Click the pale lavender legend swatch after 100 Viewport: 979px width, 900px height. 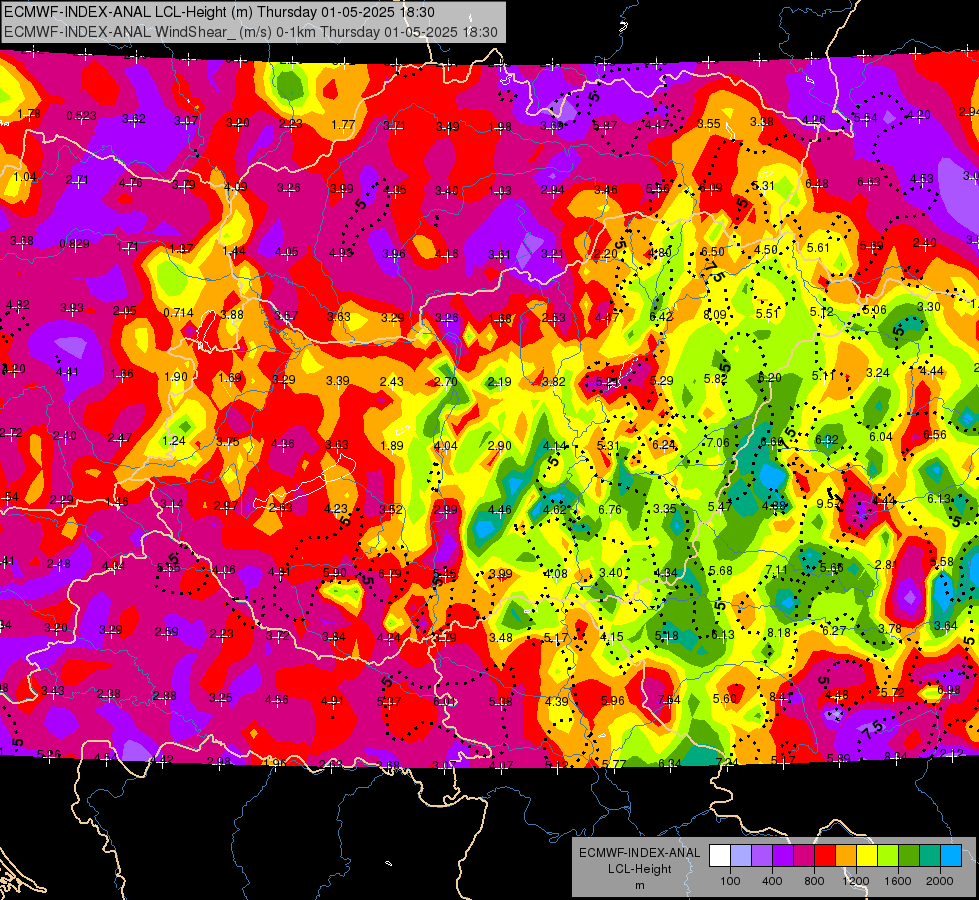pos(740,856)
